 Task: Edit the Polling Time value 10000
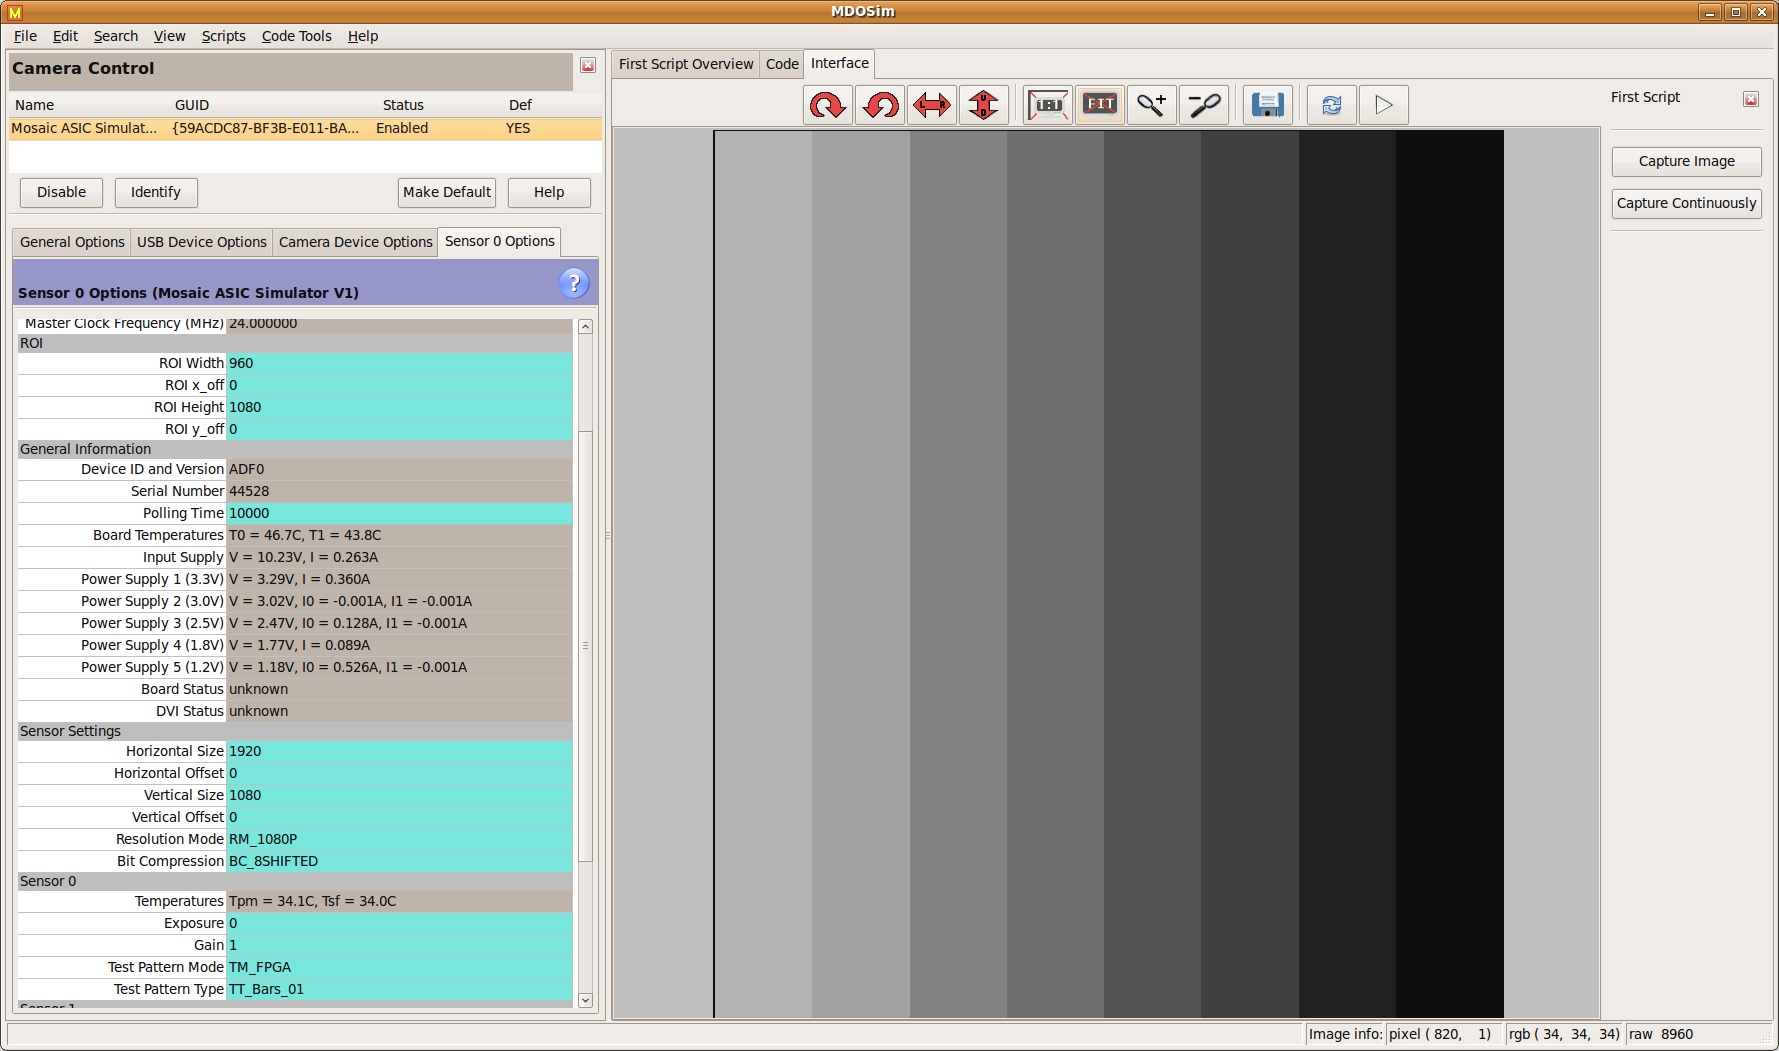coord(399,513)
